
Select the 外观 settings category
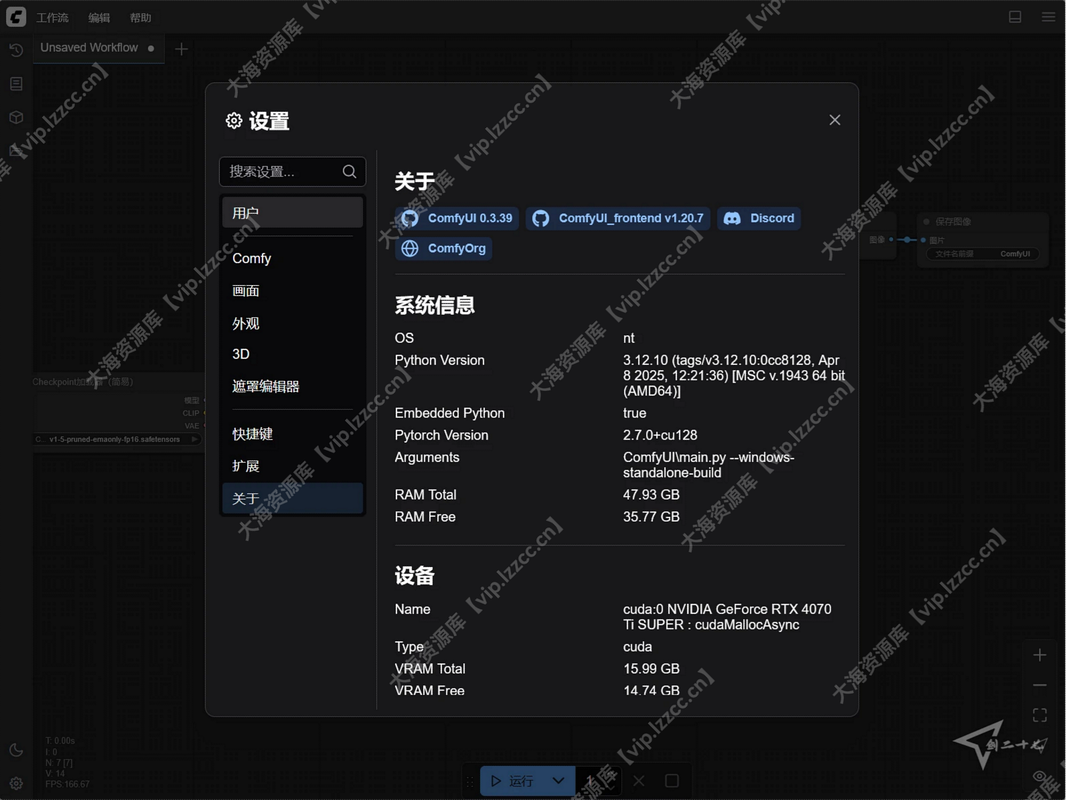pyautogui.click(x=292, y=324)
